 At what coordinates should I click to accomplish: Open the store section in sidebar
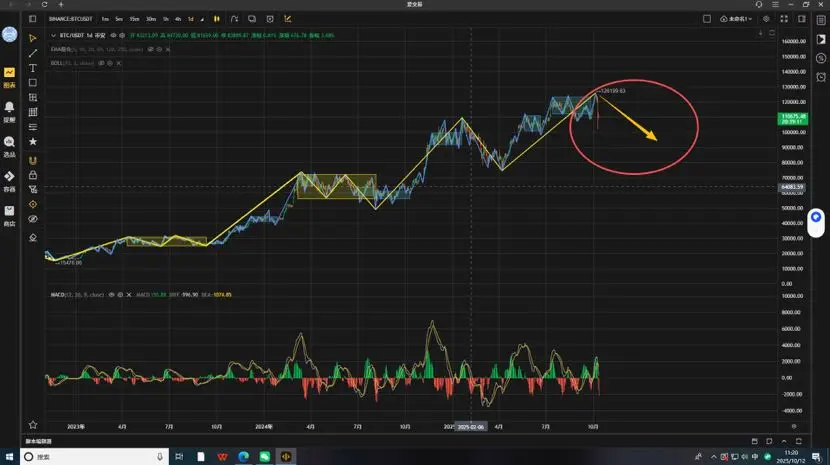tap(10, 216)
